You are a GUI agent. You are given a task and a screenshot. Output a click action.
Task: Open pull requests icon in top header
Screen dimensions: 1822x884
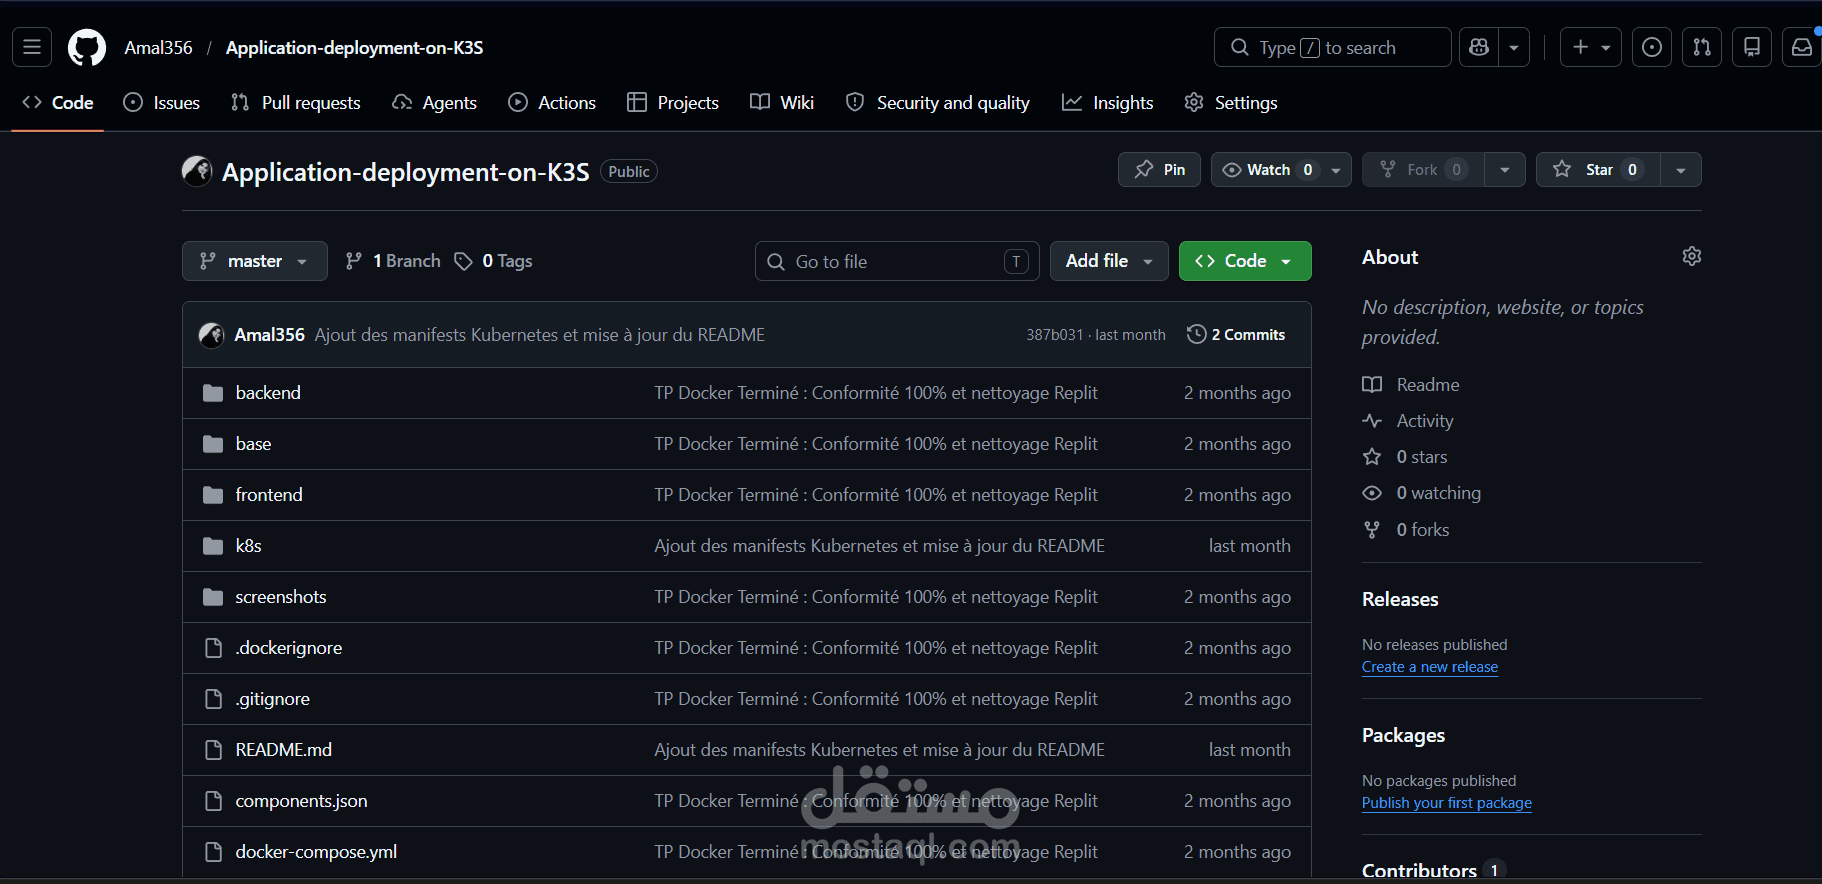1702,47
